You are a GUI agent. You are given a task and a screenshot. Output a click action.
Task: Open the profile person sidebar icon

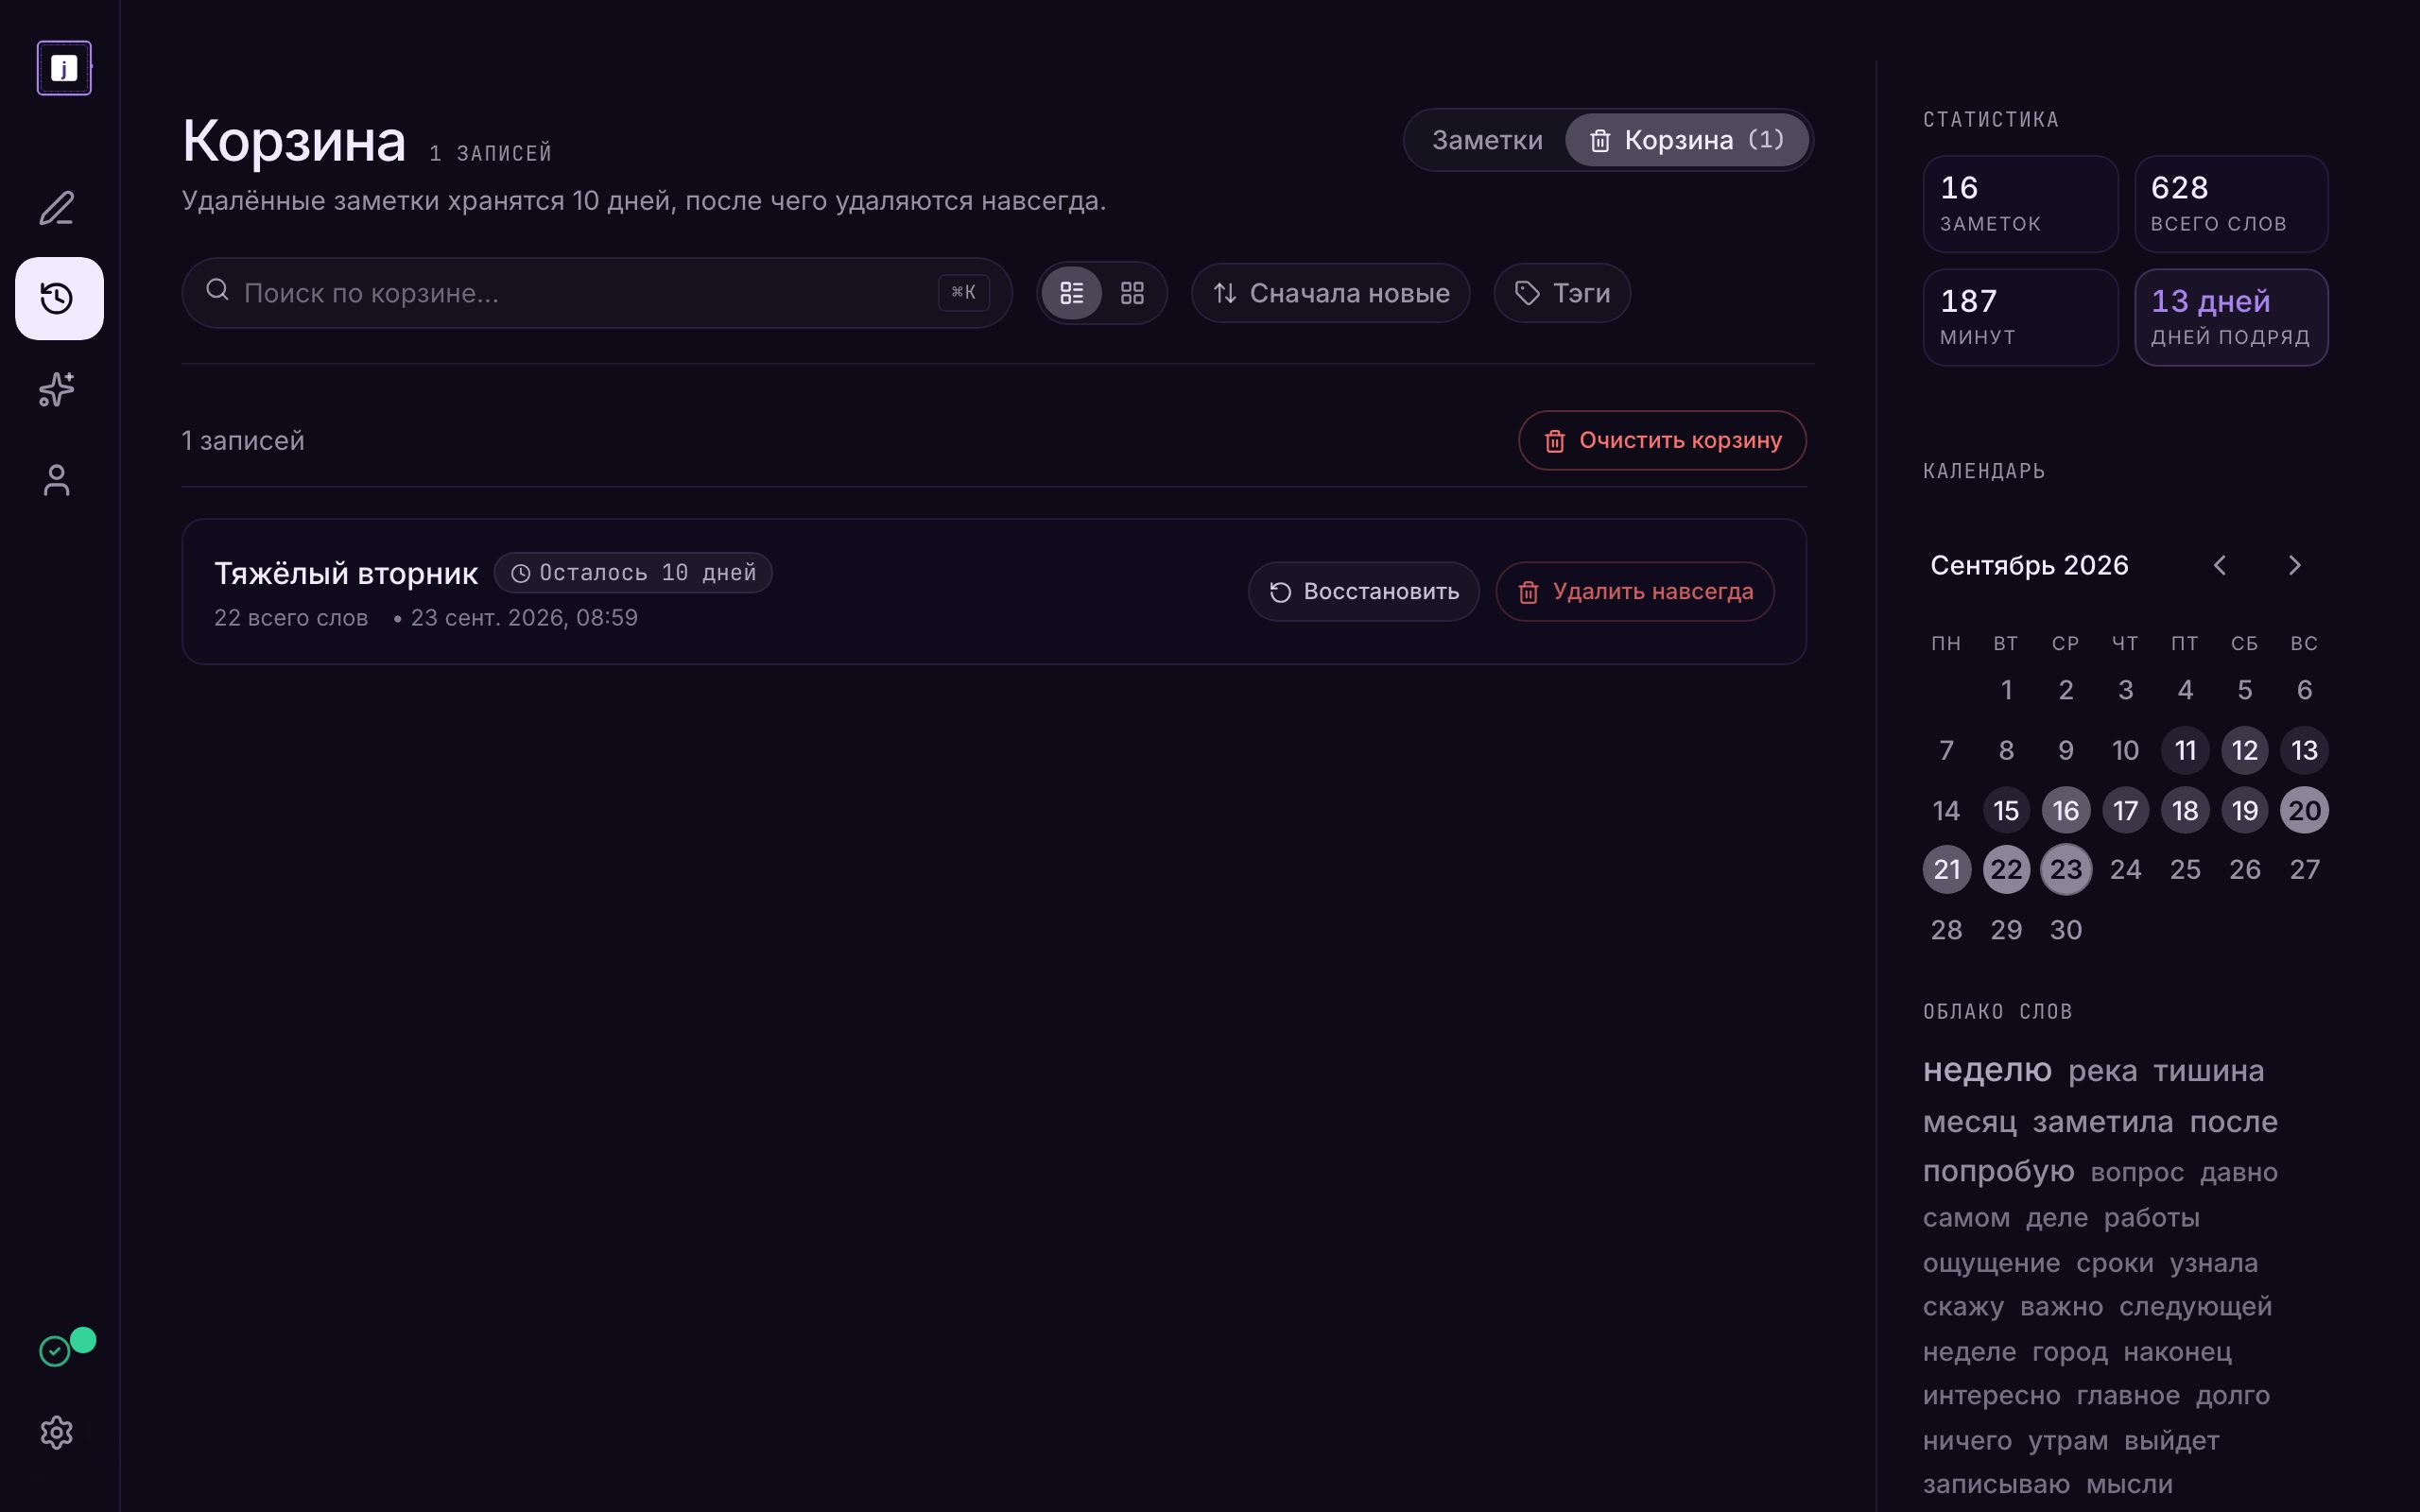57,480
